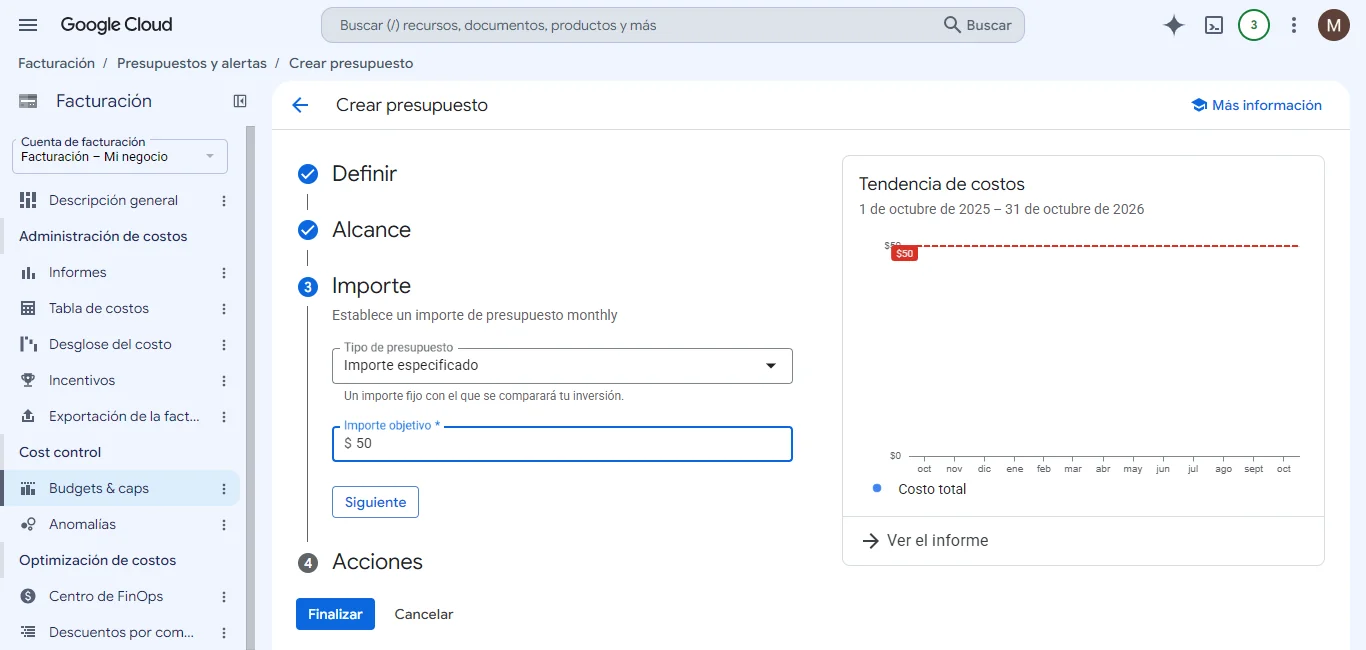This screenshot has width=1366, height=650.
Task: Click the Cancelar button
Action: (424, 614)
